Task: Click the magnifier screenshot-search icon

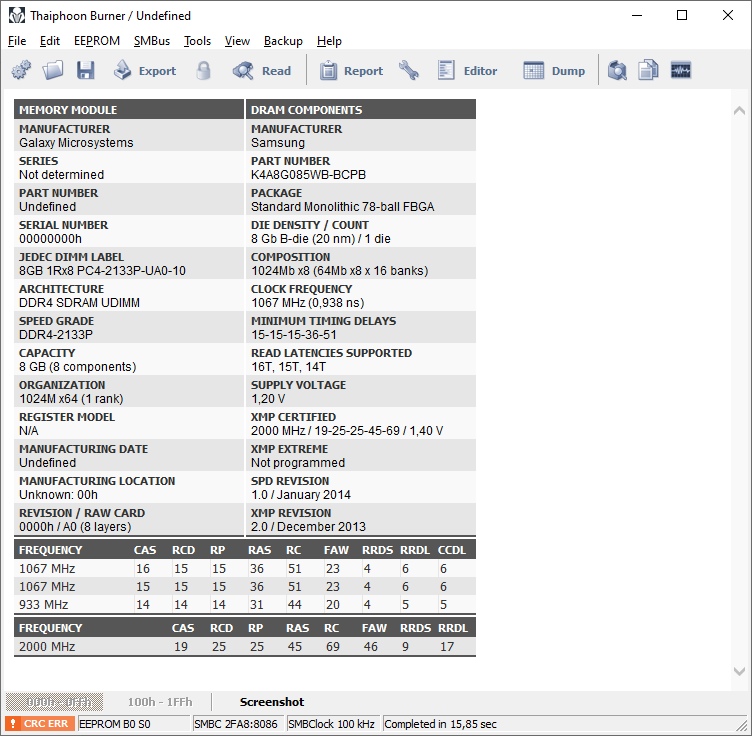Action: coord(617,70)
